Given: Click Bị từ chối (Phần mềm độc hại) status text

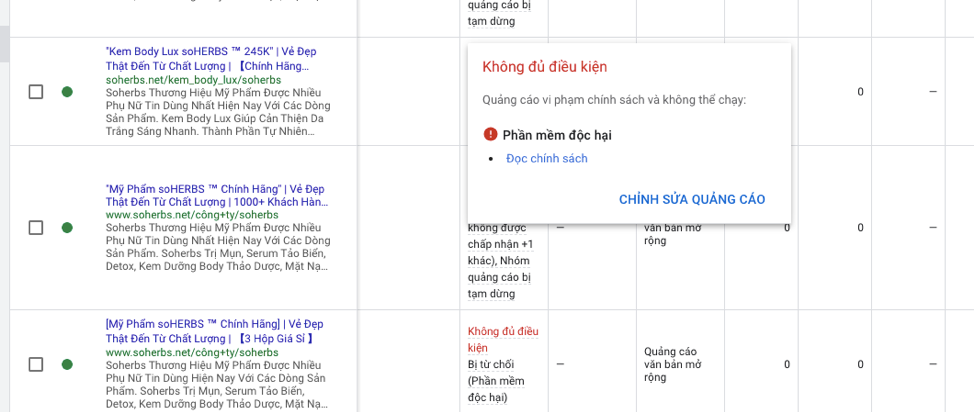Looking at the screenshot, I should point(497,380).
